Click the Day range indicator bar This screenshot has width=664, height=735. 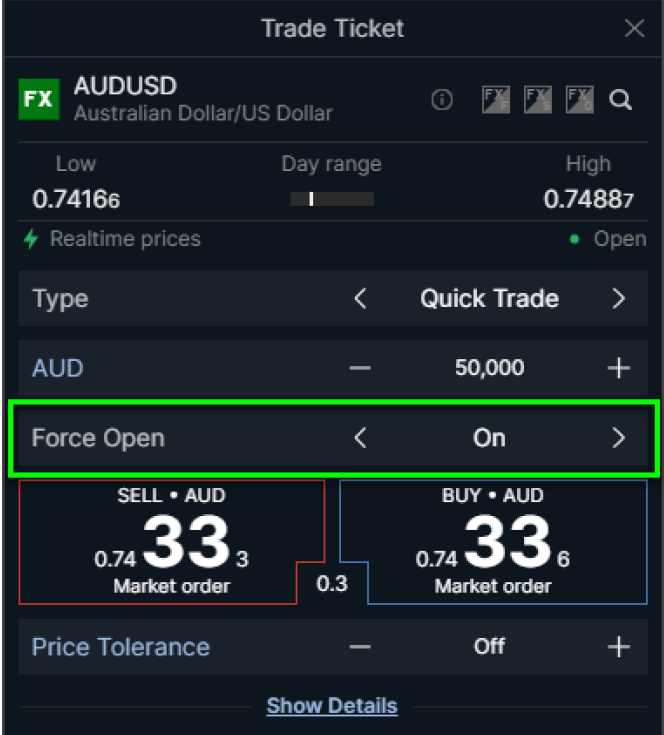tap(332, 199)
